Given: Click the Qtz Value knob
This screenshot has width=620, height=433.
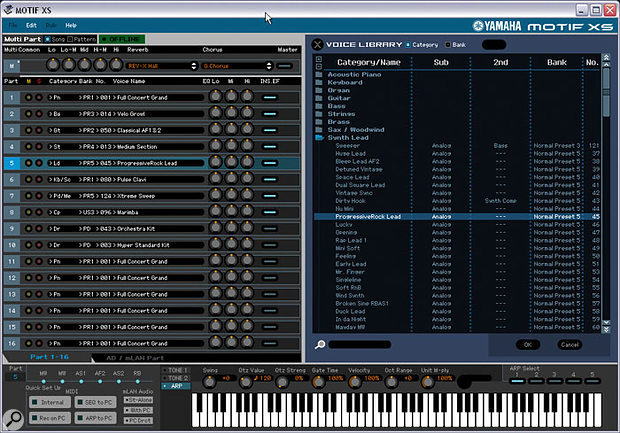Looking at the screenshot, I should 246,382.
